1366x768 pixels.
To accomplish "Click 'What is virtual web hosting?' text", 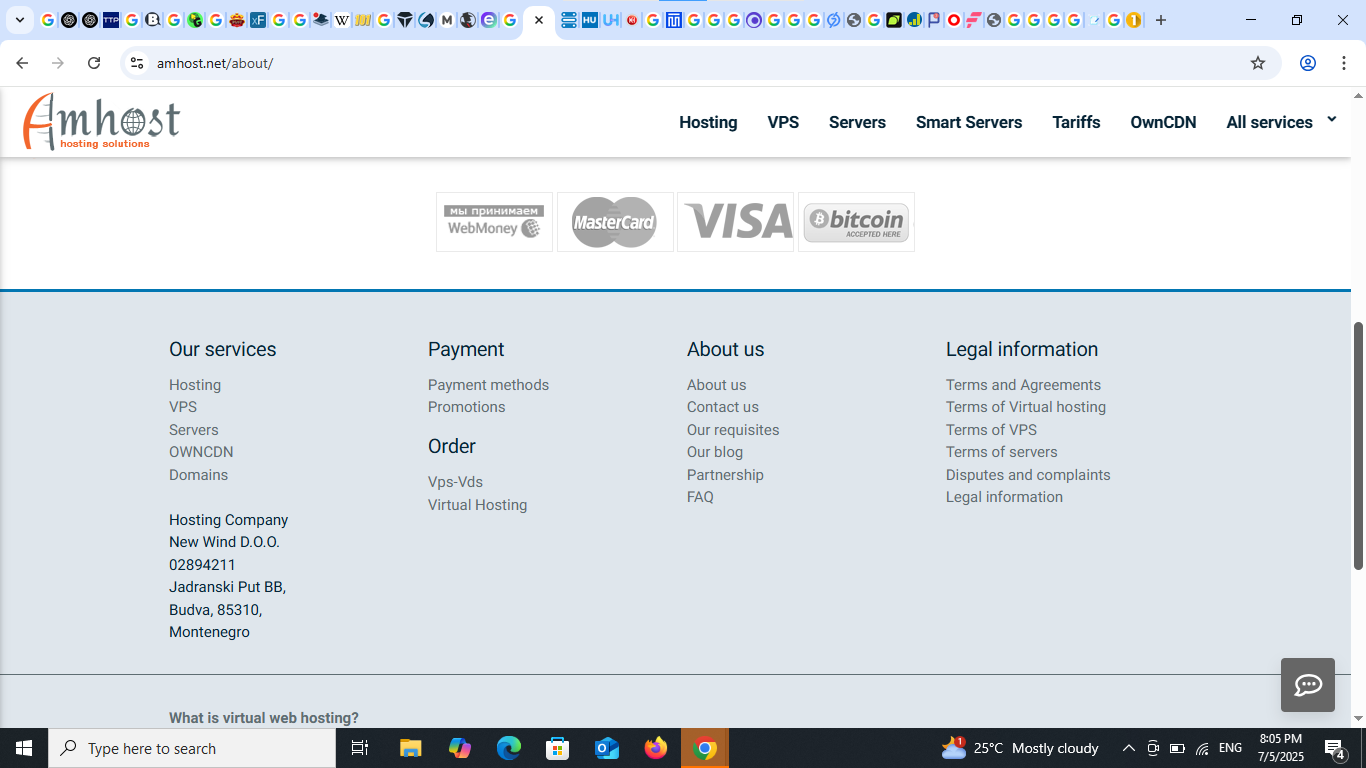I will coord(264,718).
